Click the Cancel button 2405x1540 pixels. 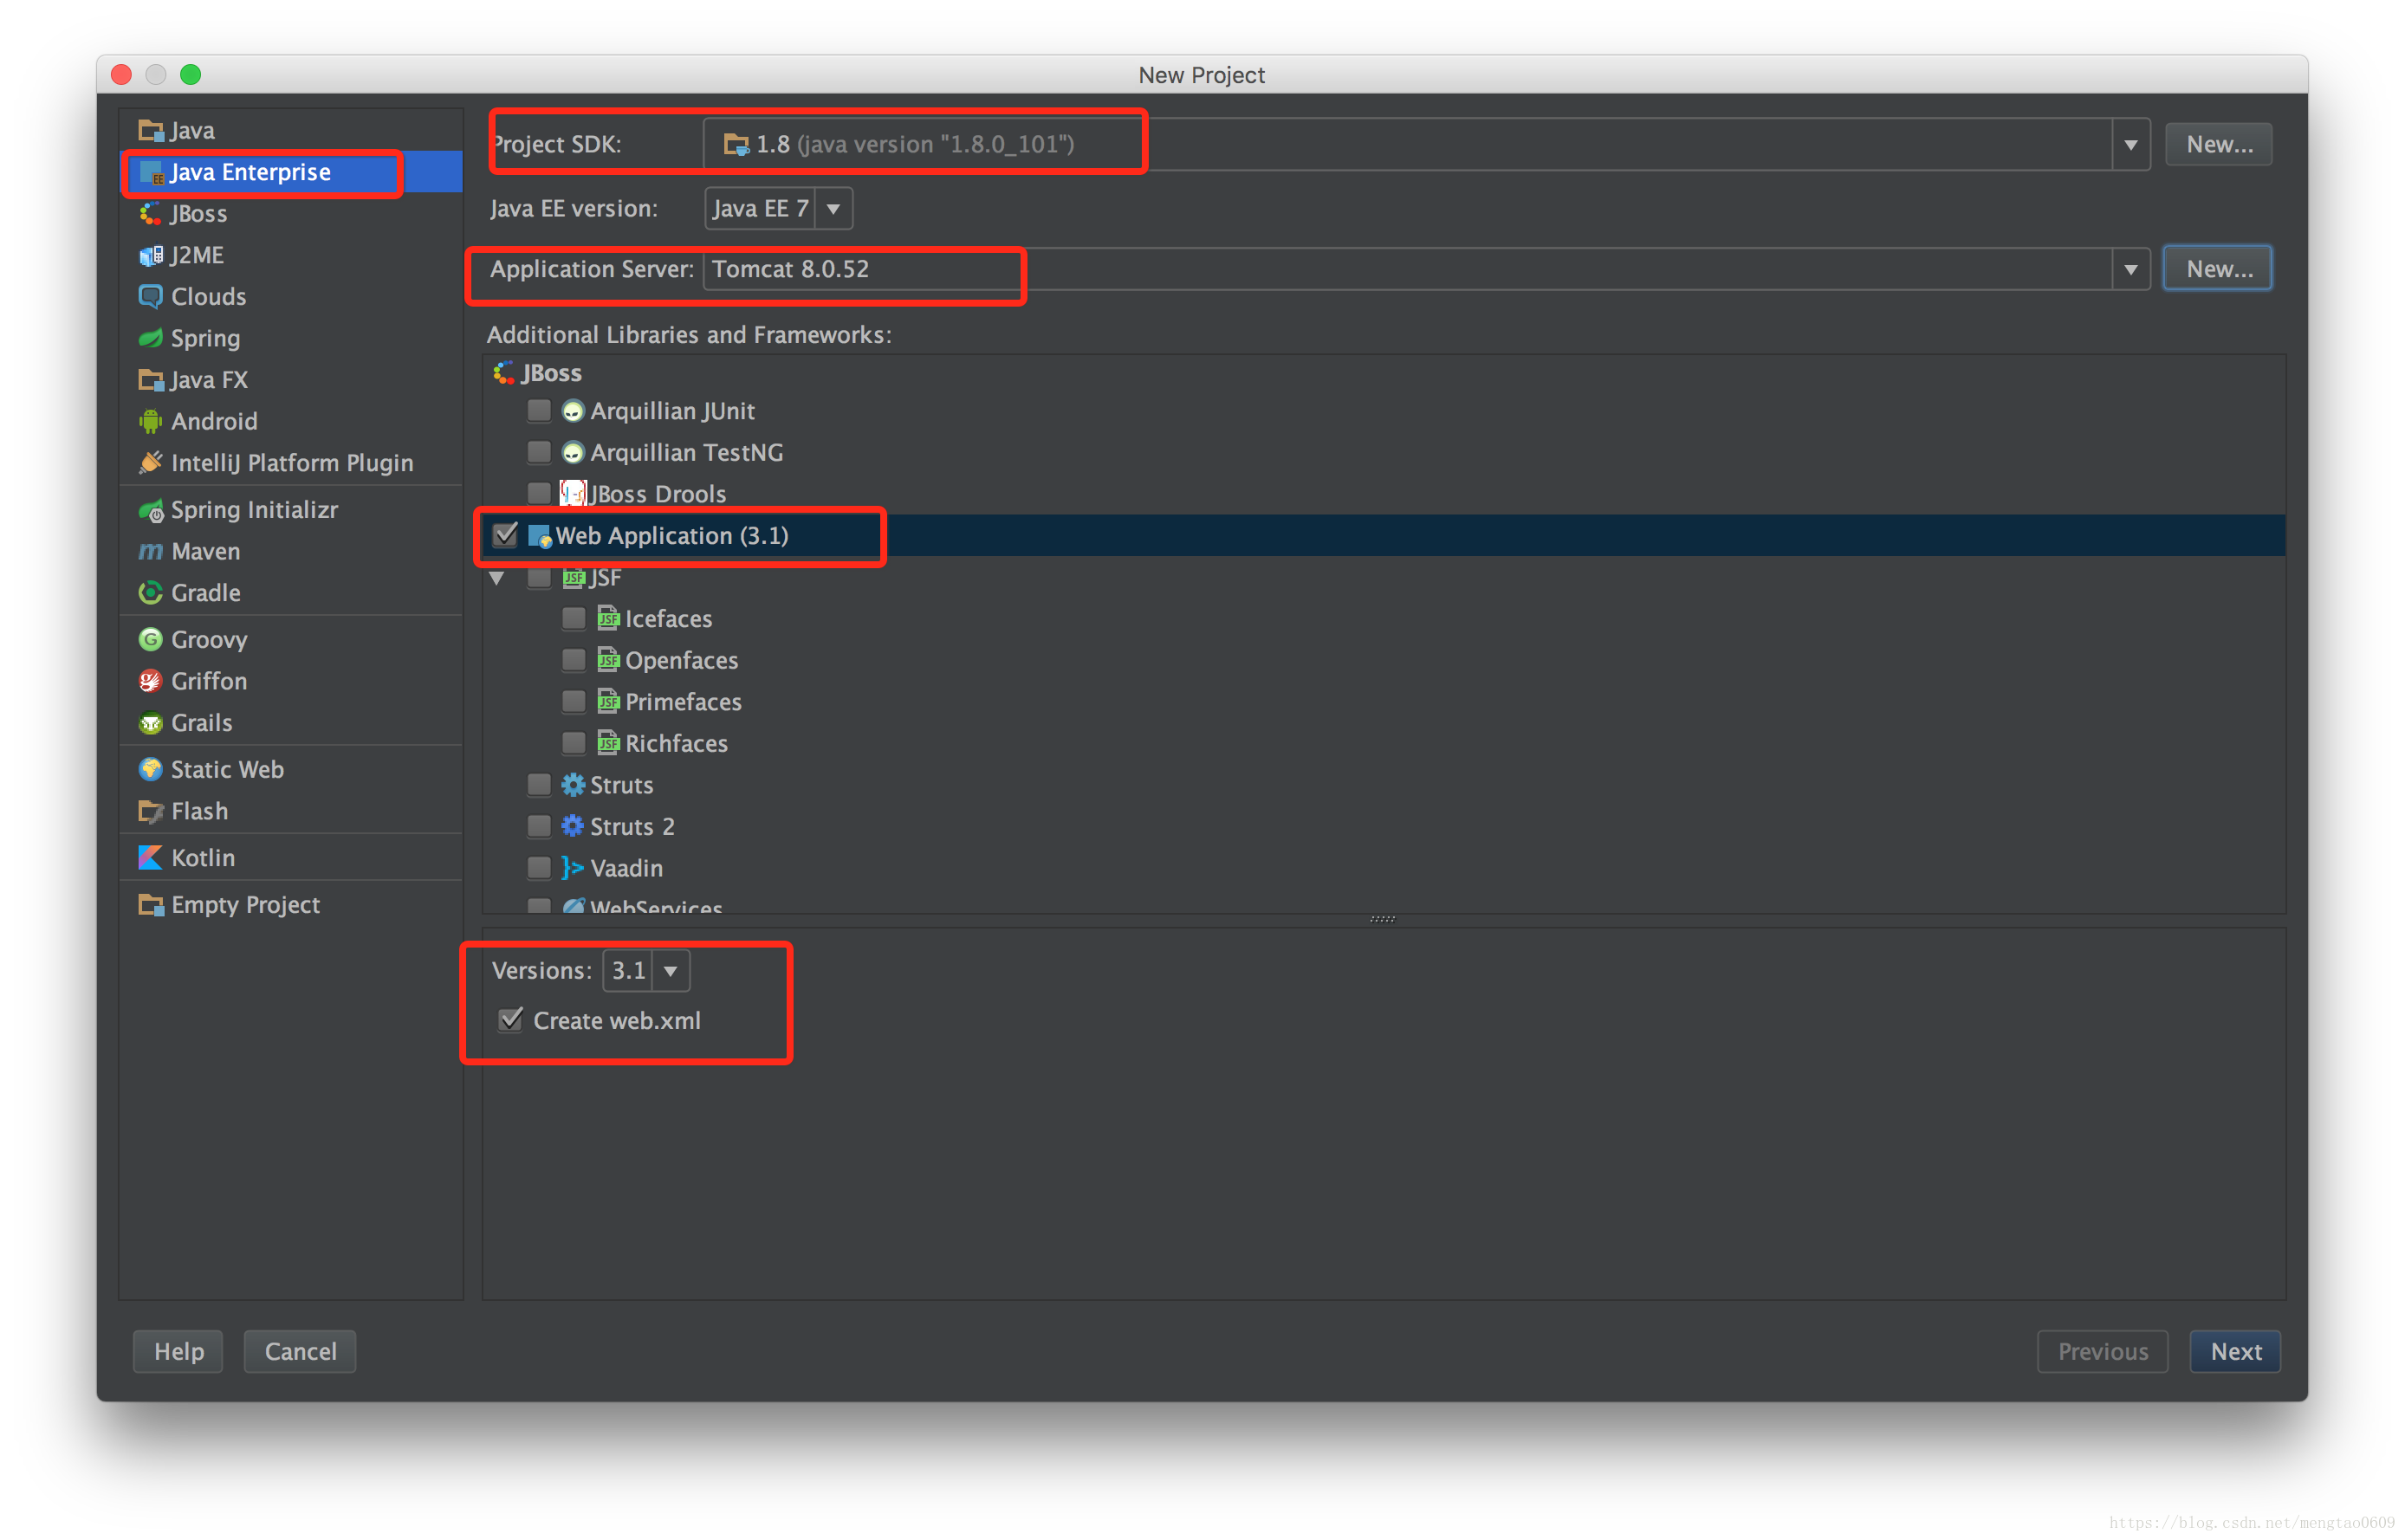(x=300, y=1352)
